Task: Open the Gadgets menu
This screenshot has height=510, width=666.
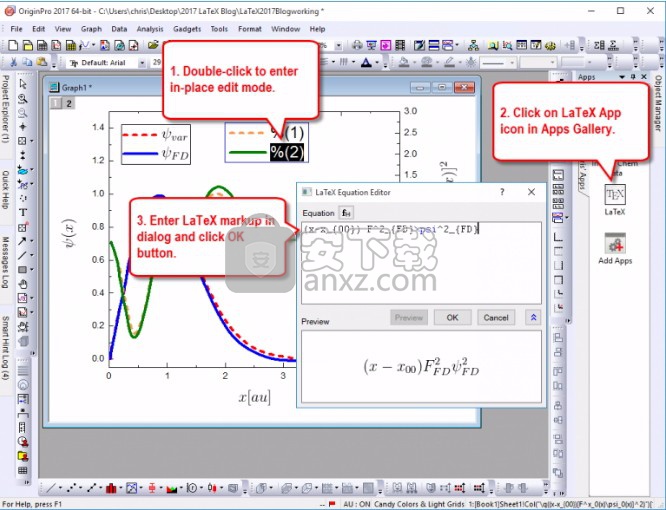Action: pyautogui.click(x=187, y=29)
